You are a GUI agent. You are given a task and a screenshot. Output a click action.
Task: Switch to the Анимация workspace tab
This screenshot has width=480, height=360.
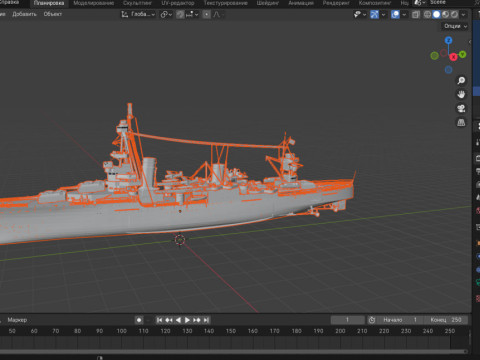(301, 3)
